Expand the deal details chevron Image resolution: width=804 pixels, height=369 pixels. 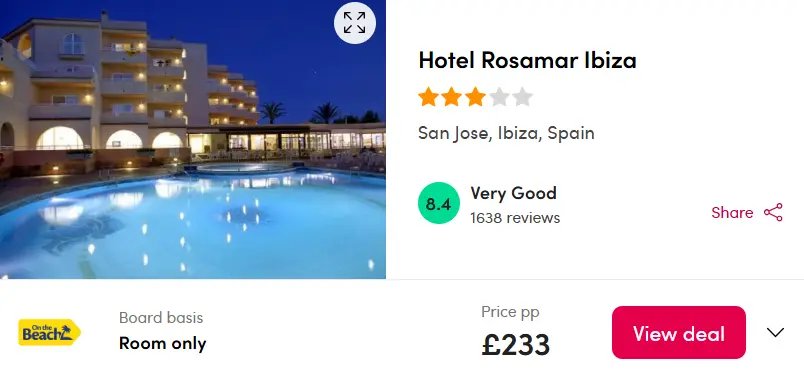(775, 333)
